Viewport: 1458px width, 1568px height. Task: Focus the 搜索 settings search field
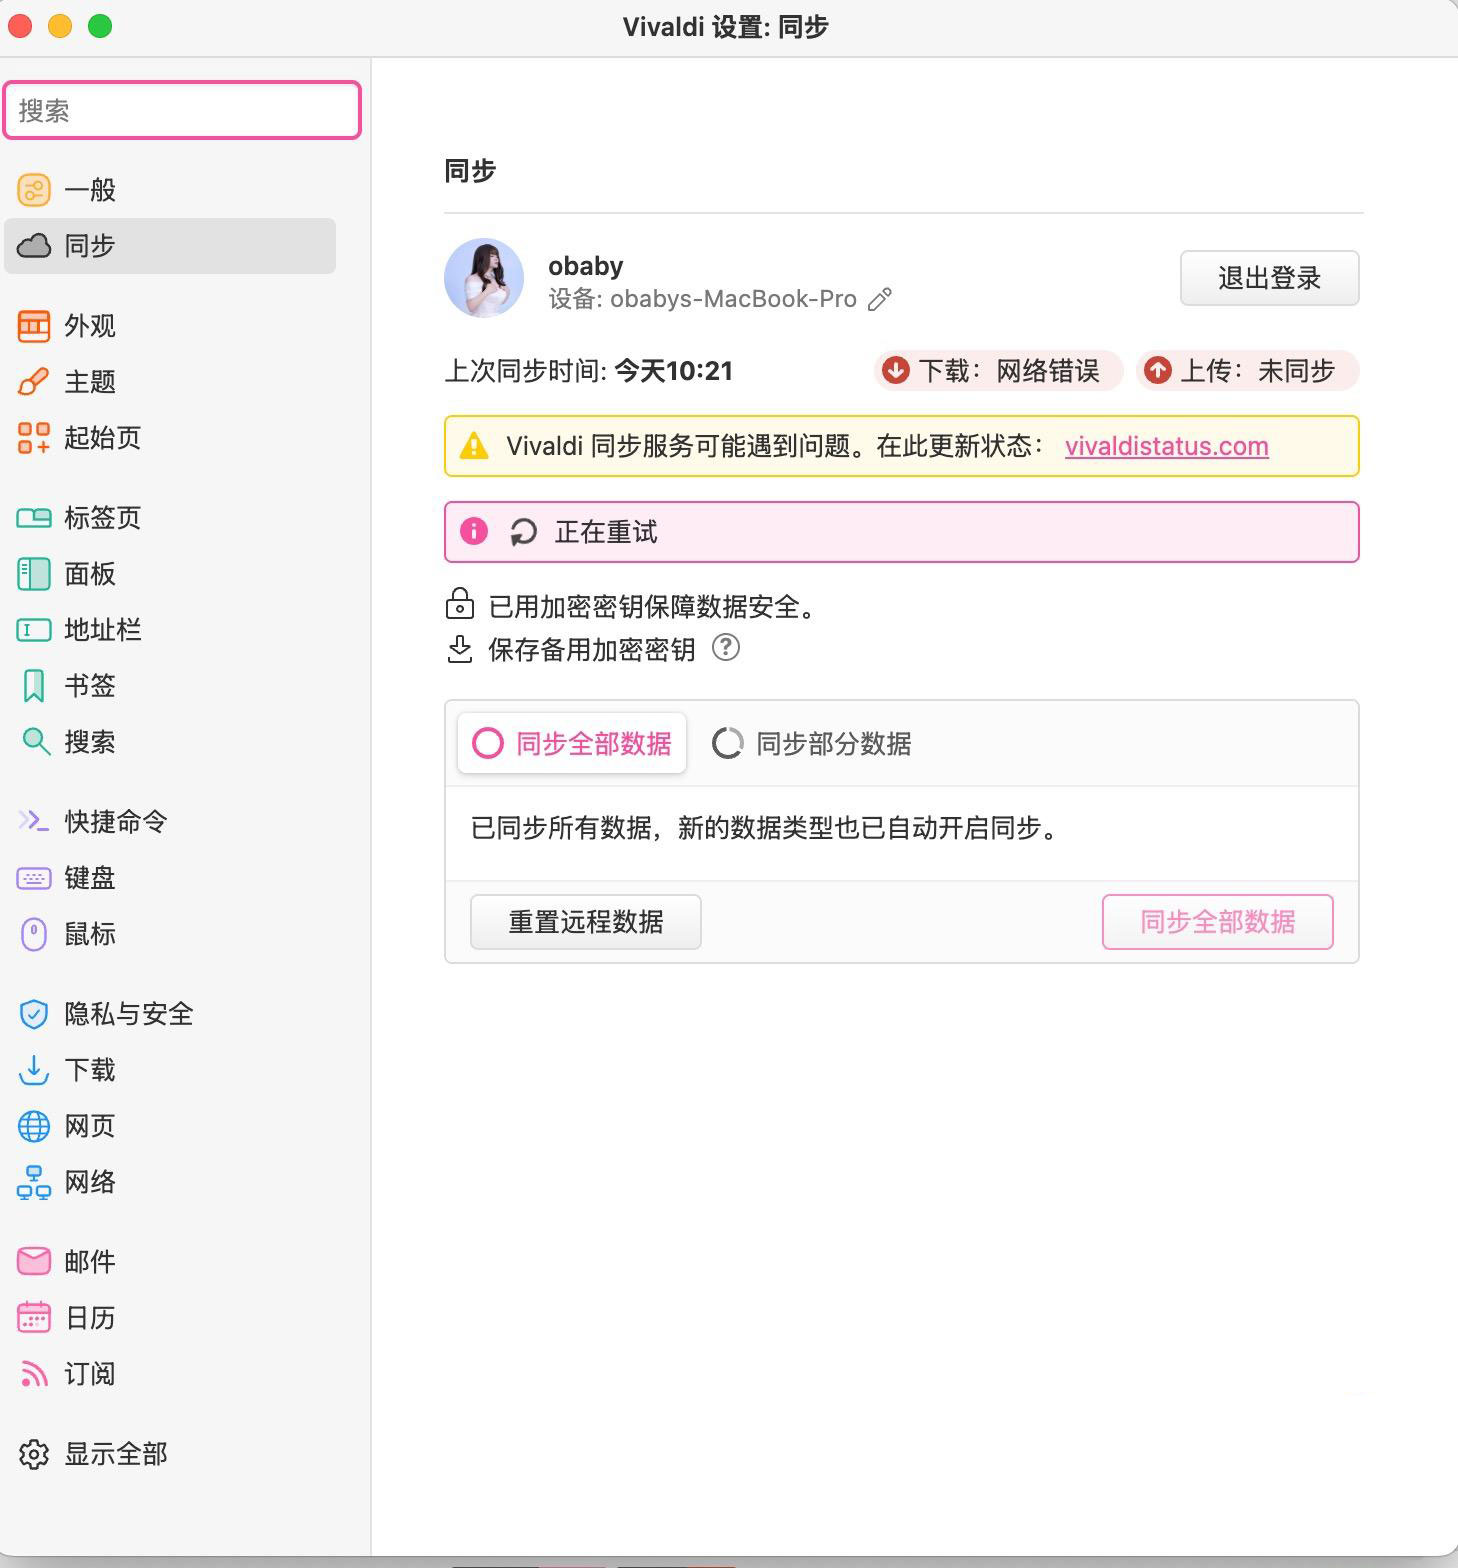(x=182, y=110)
